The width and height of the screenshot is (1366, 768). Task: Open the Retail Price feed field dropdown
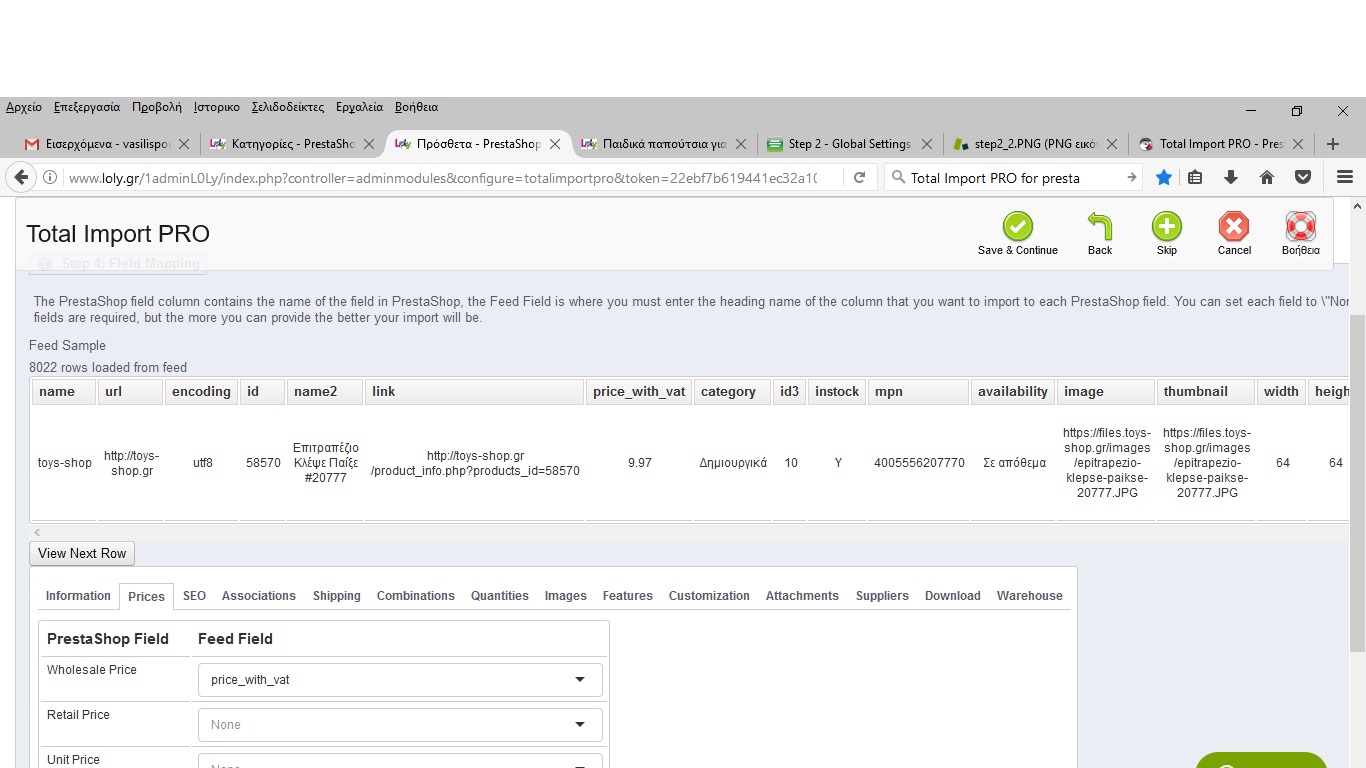pyautogui.click(x=400, y=725)
